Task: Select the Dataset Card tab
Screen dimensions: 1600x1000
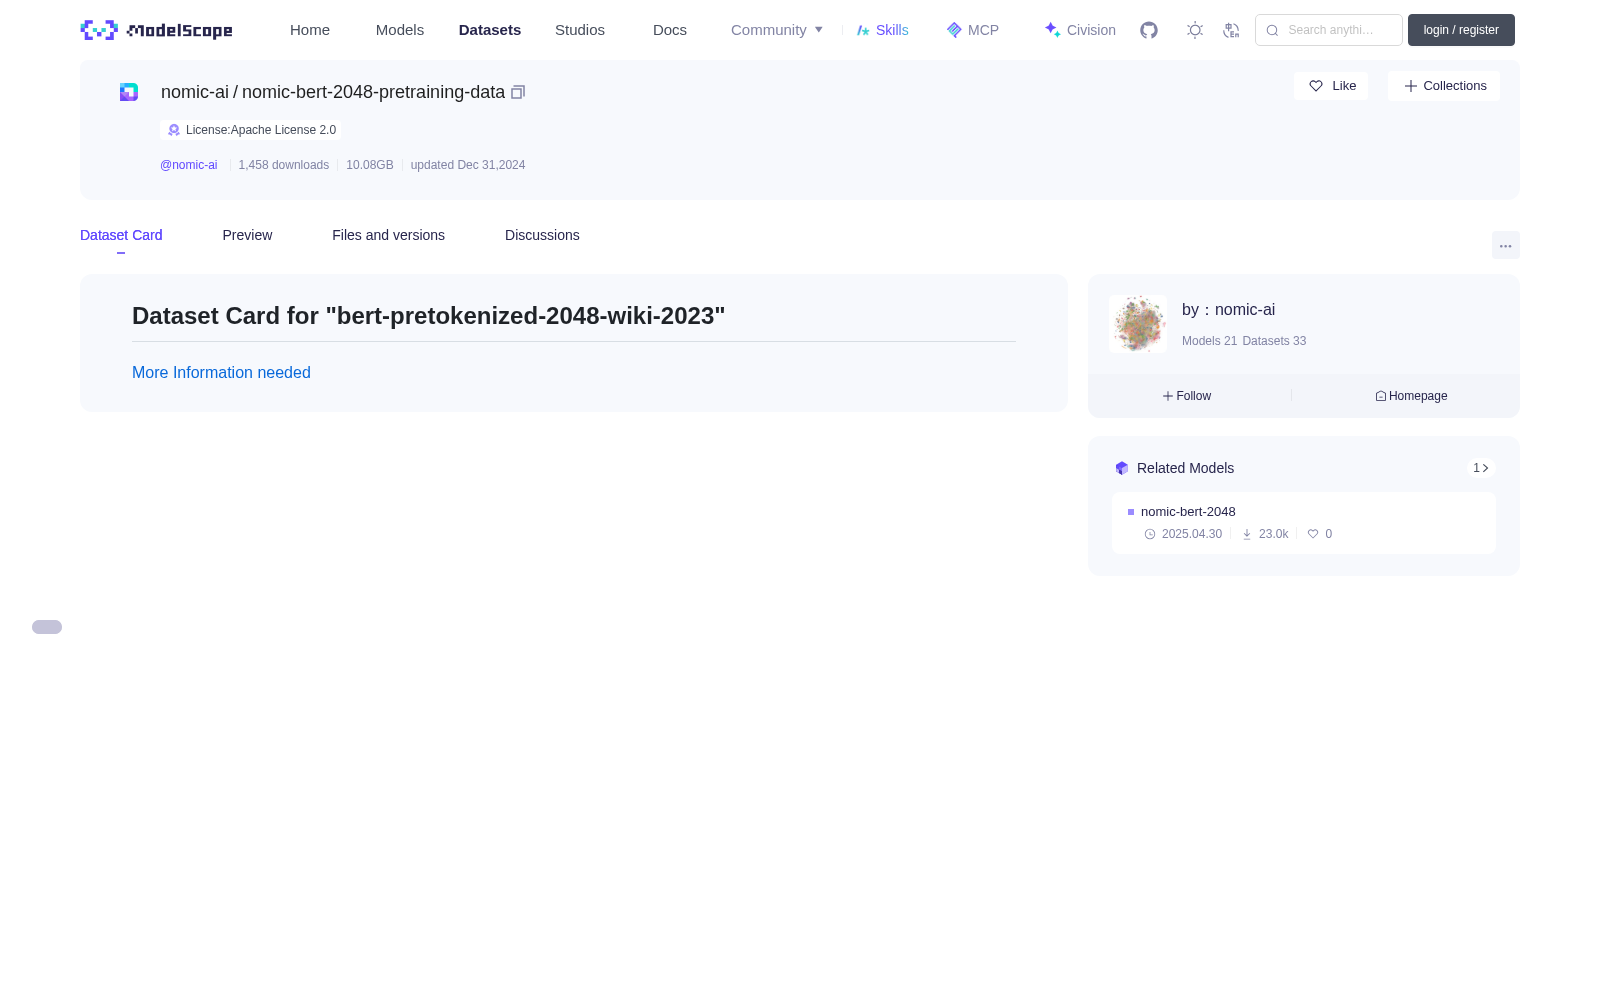Action: (121, 235)
